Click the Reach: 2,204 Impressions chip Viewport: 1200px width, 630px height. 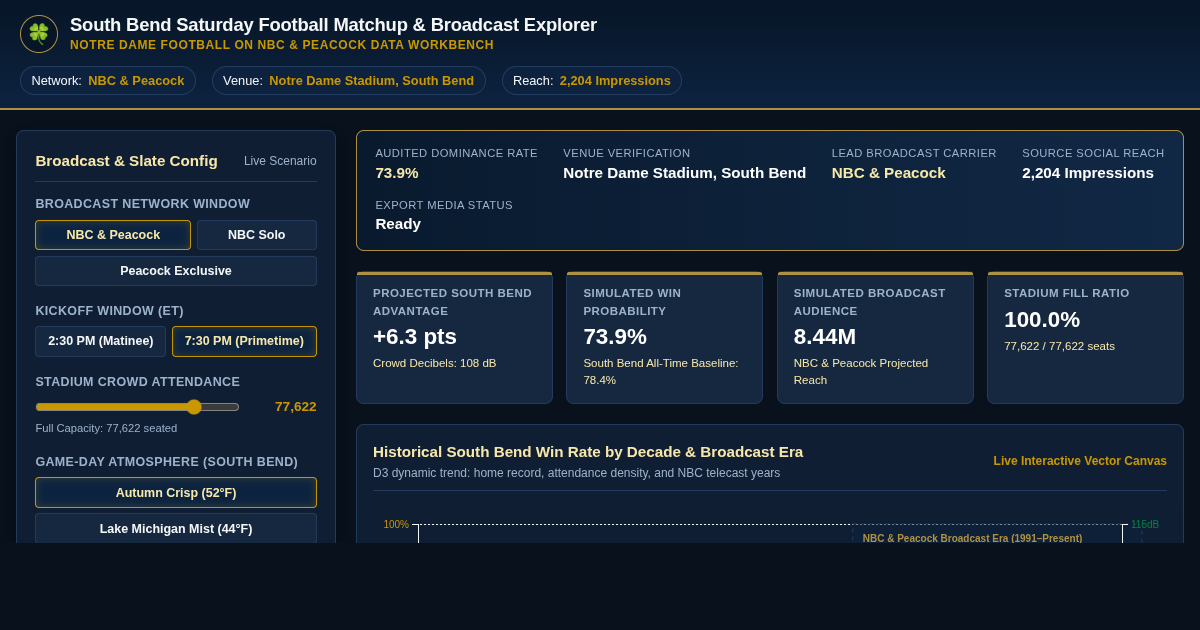tap(592, 81)
